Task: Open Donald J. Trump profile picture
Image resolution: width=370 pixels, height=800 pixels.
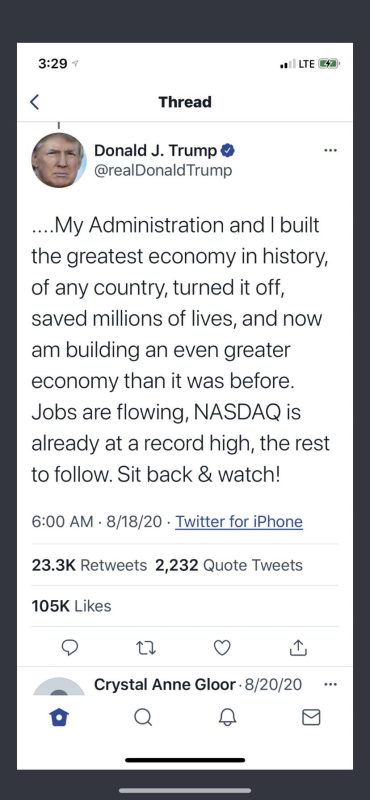Action: (x=59, y=160)
